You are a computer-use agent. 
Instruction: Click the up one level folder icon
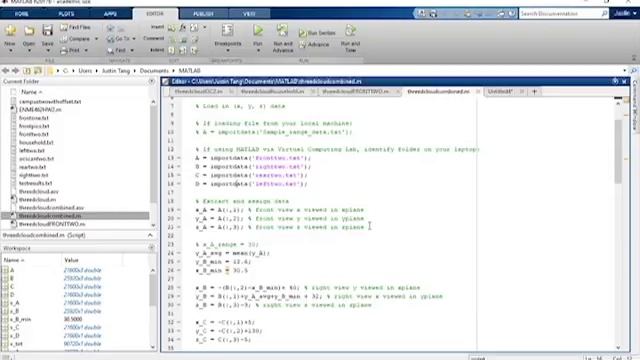click(x=27, y=71)
